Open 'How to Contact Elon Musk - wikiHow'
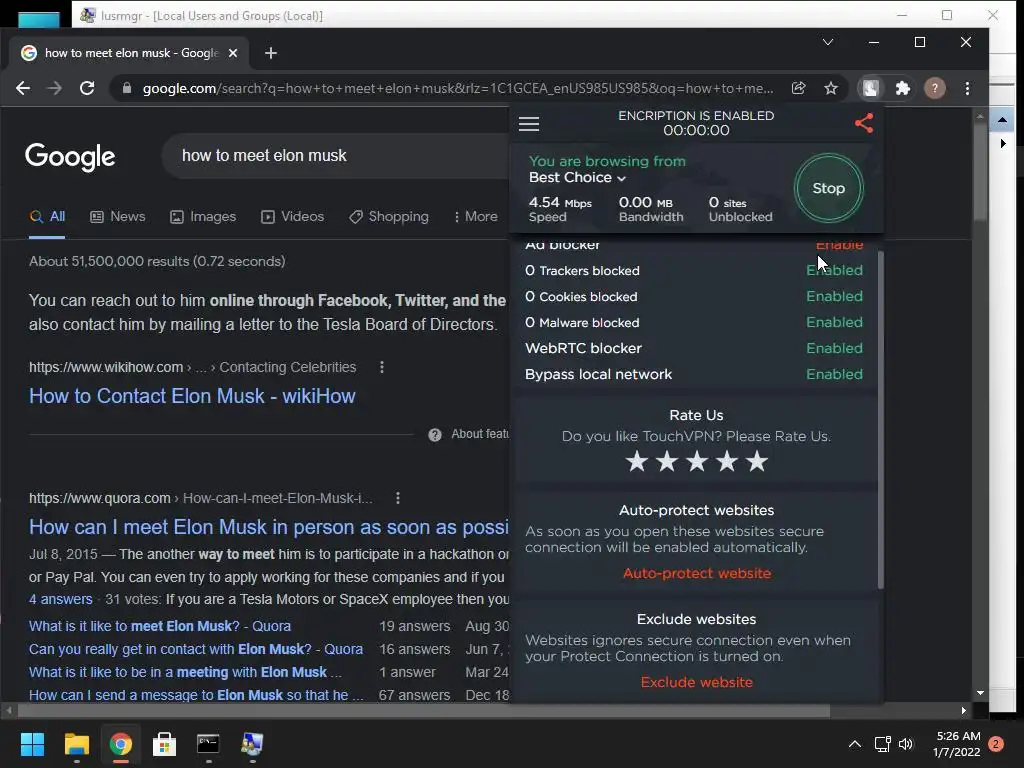The width and height of the screenshot is (1024, 768). pyautogui.click(x=192, y=396)
